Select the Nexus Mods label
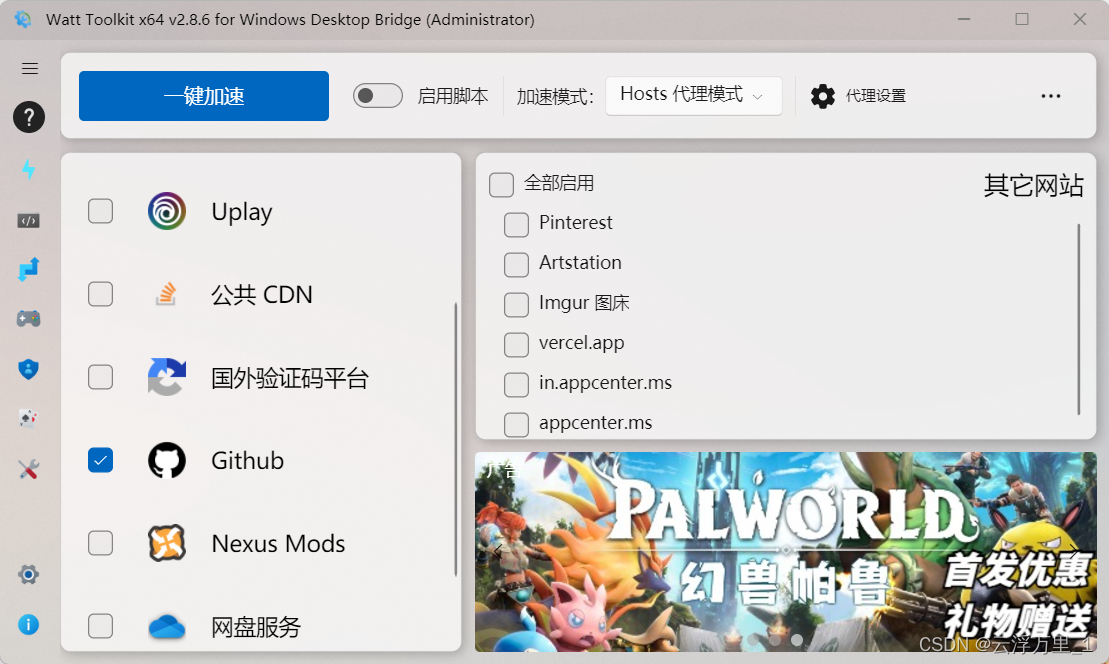 point(278,544)
